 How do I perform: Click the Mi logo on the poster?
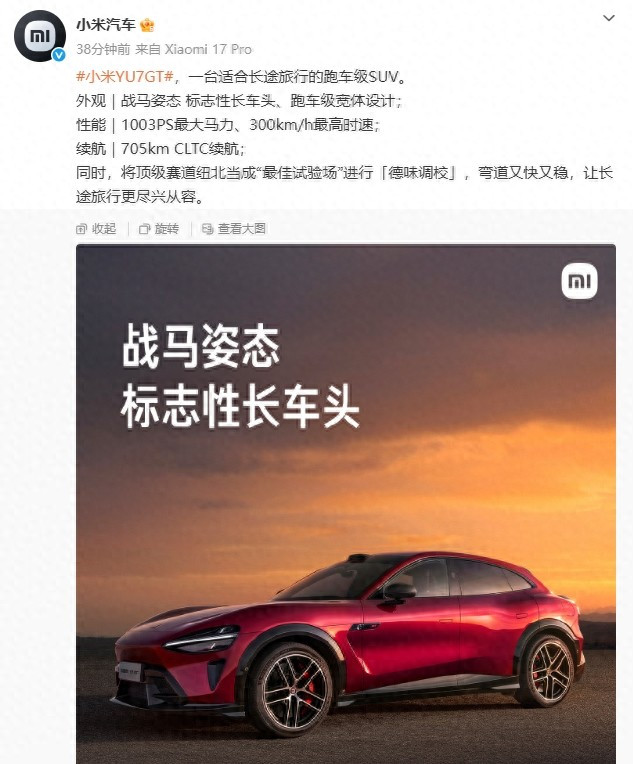pos(579,281)
